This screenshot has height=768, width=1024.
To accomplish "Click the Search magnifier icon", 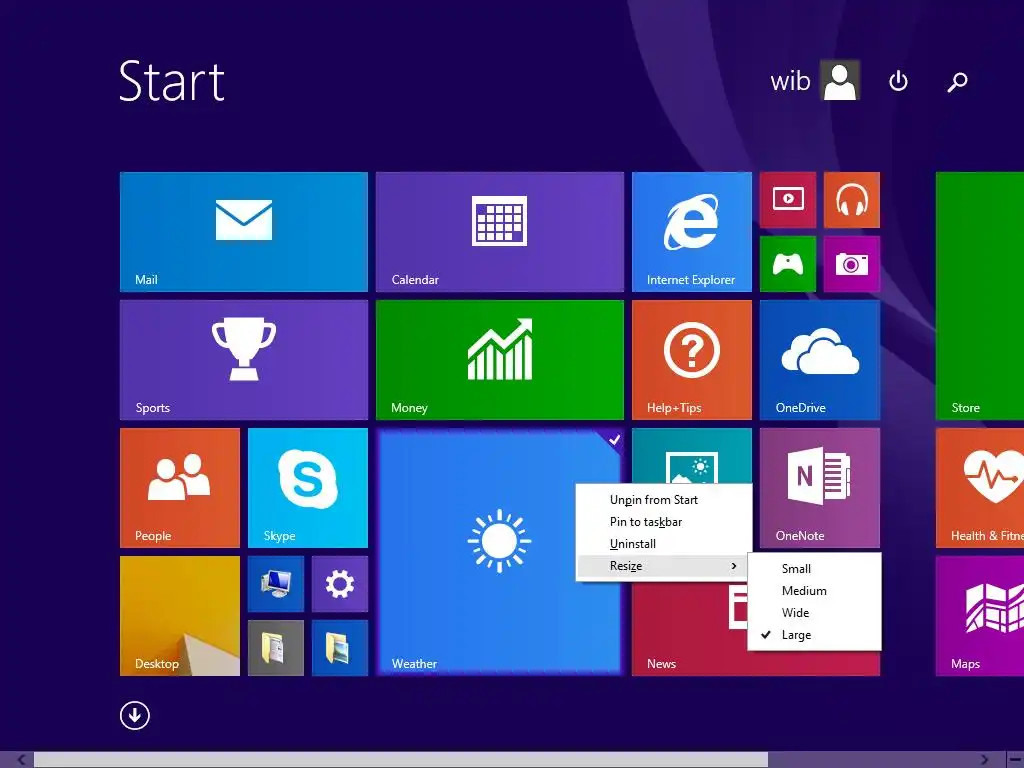I will click(x=957, y=82).
